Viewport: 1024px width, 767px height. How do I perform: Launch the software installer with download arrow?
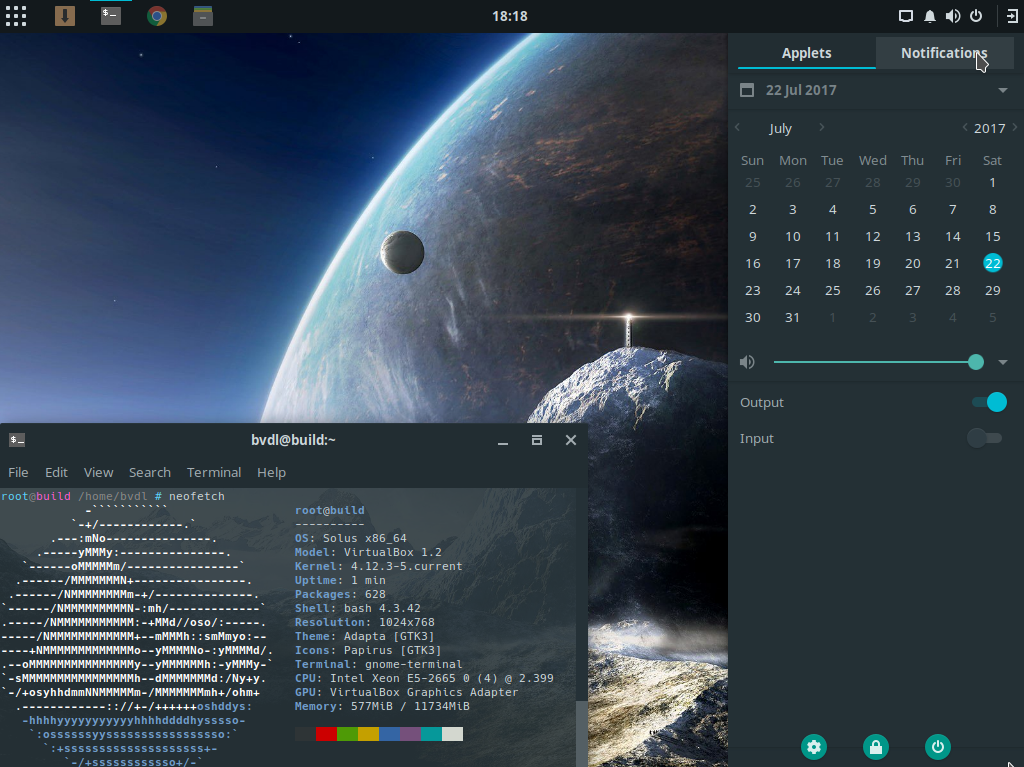65,16
